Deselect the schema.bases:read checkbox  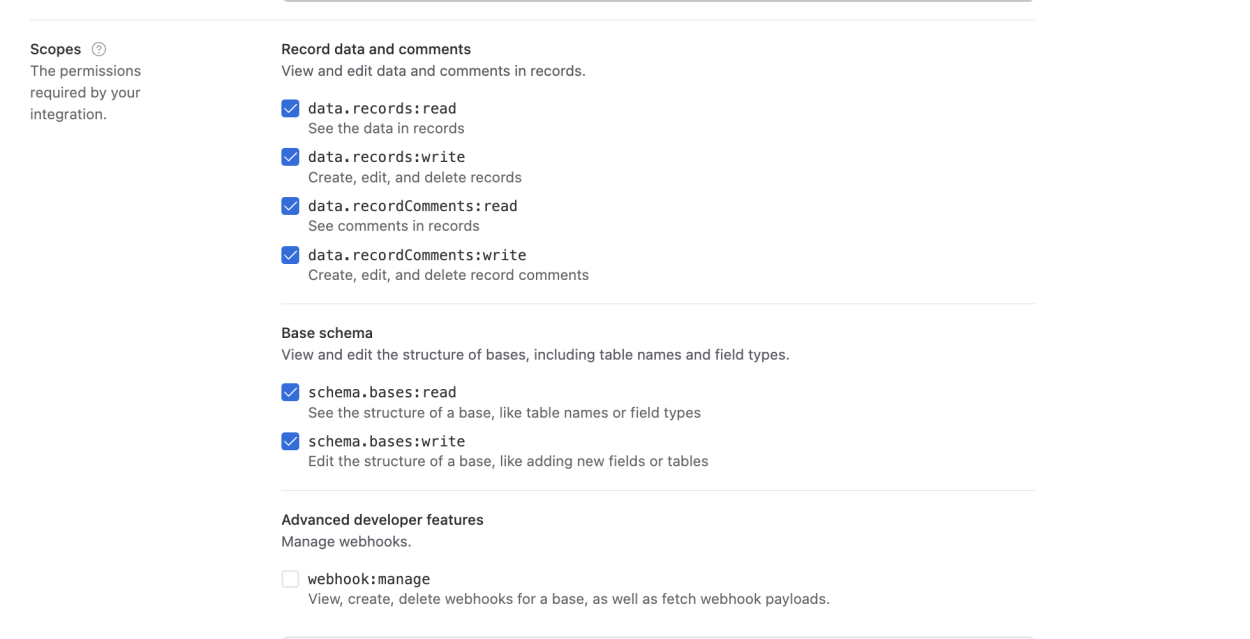[x=290, y=392]
